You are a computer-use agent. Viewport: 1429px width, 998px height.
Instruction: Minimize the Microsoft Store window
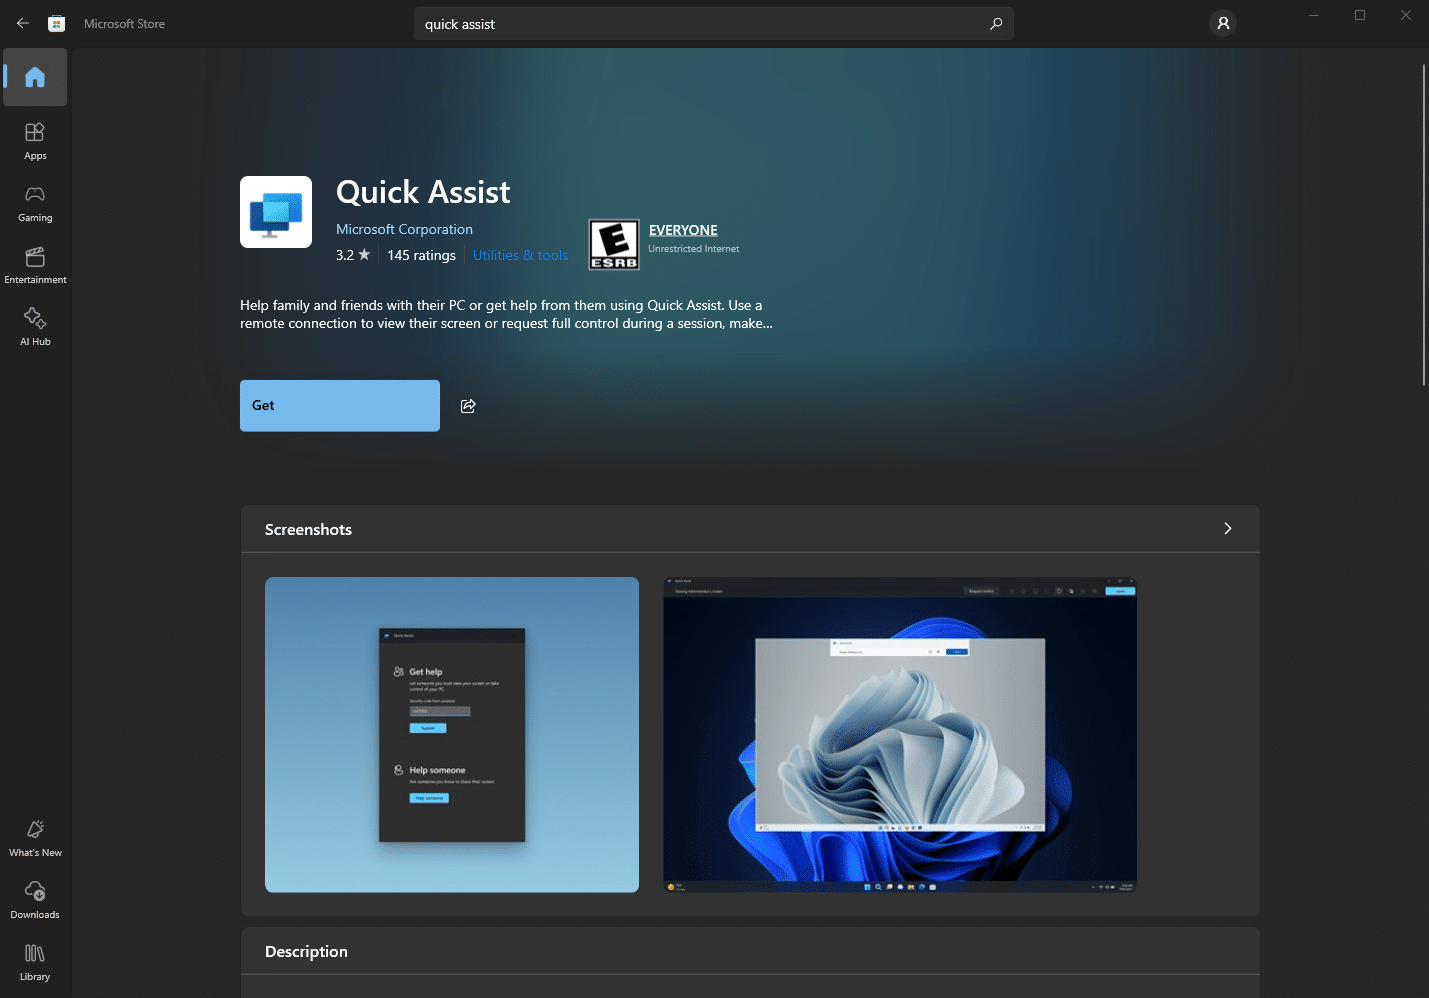click(x=1314, y=15)
